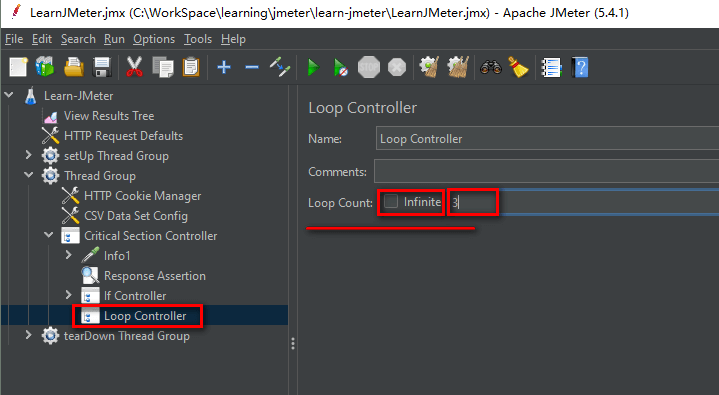
Task: Click the Loop Count value field
Action: point(583,202)
